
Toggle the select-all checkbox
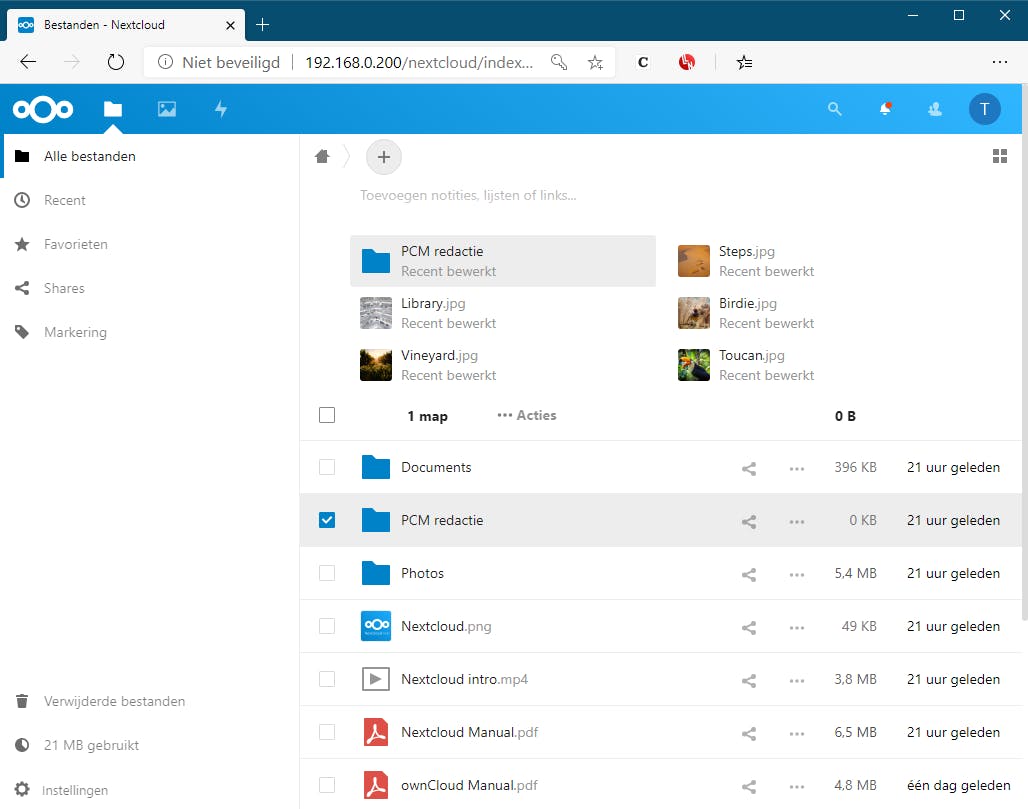327,415
